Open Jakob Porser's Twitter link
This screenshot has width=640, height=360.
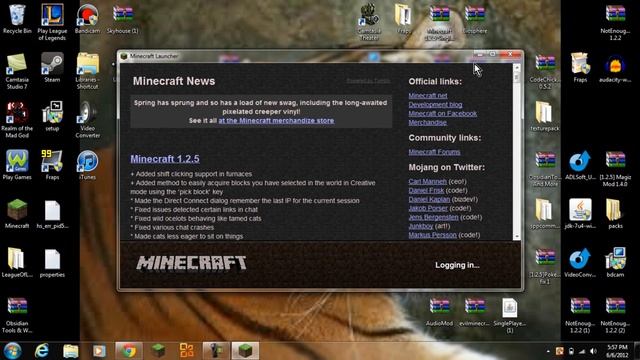[428, 208]
